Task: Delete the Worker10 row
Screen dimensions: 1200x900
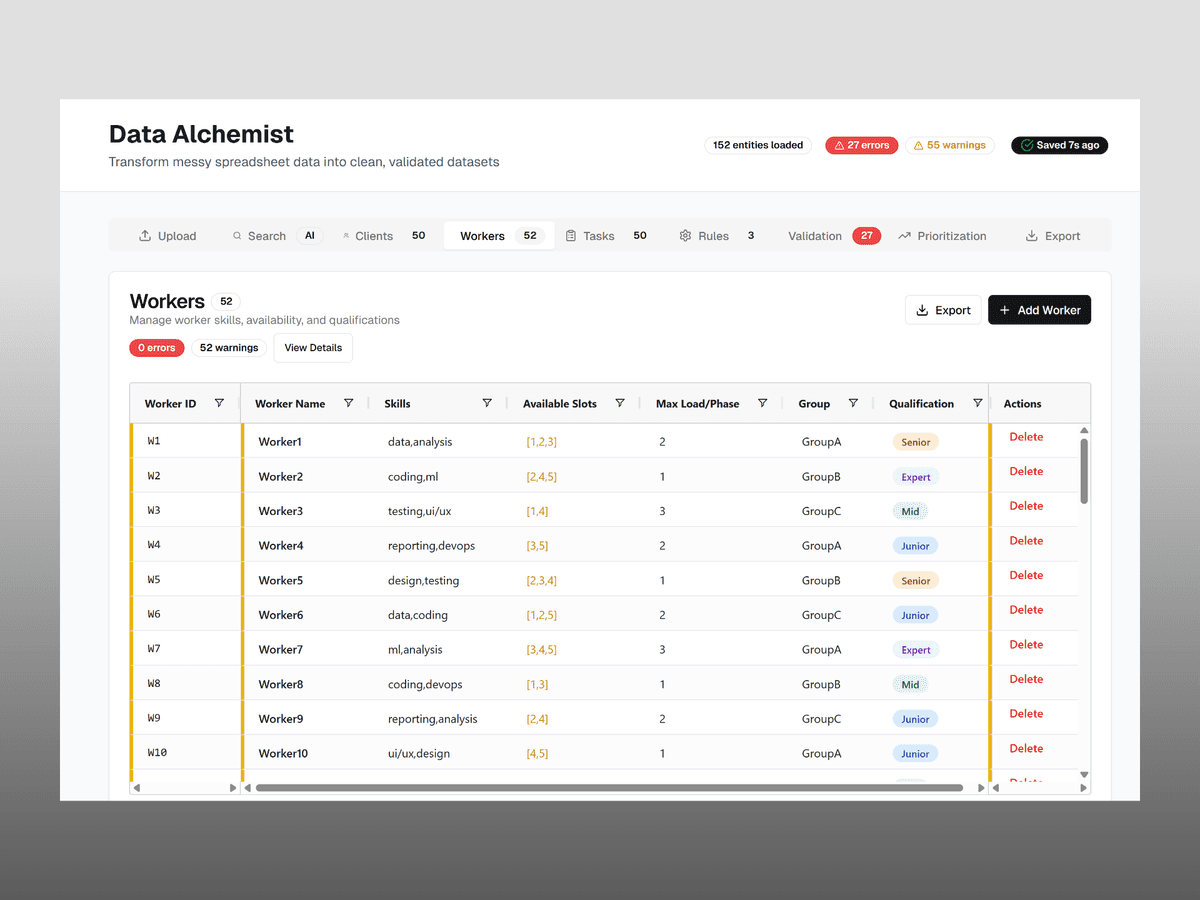Action: point(1026,748)
